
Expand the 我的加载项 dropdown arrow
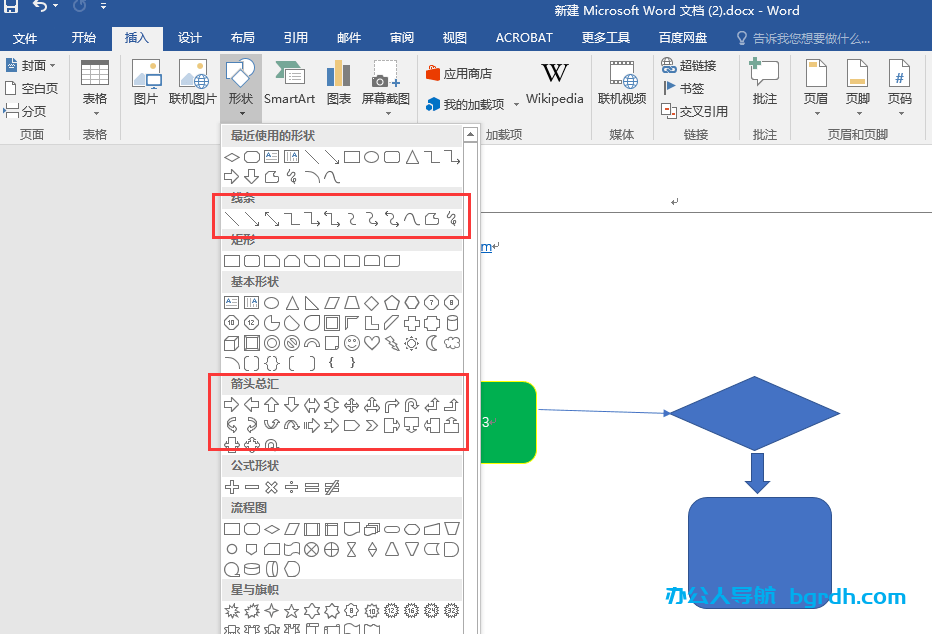tap(517, 105)
